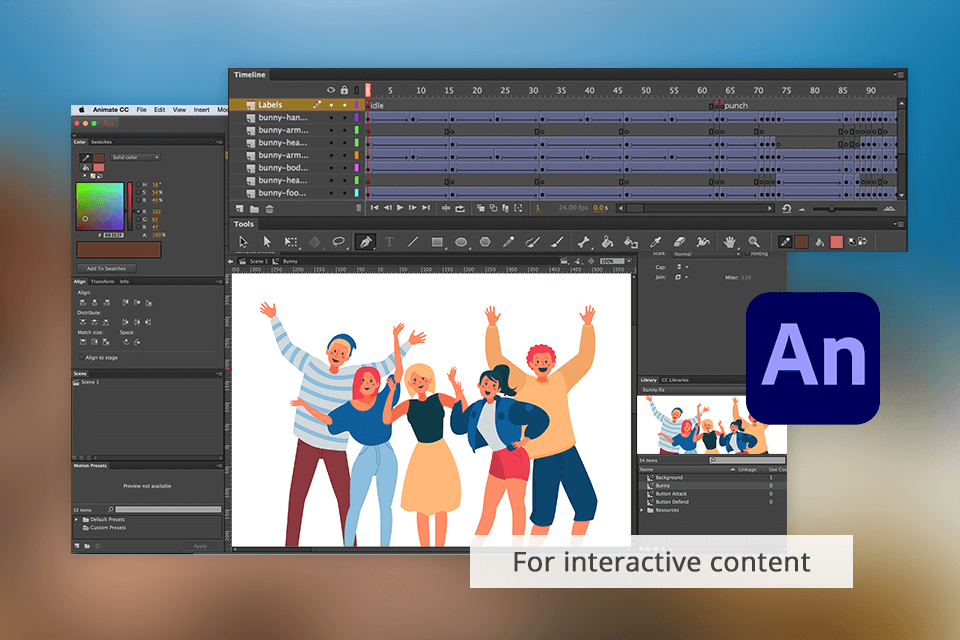Toggle visibility dot of Labels layer
Image resolution: width=960 pixels, height=640 pixels.
[331, 105]
